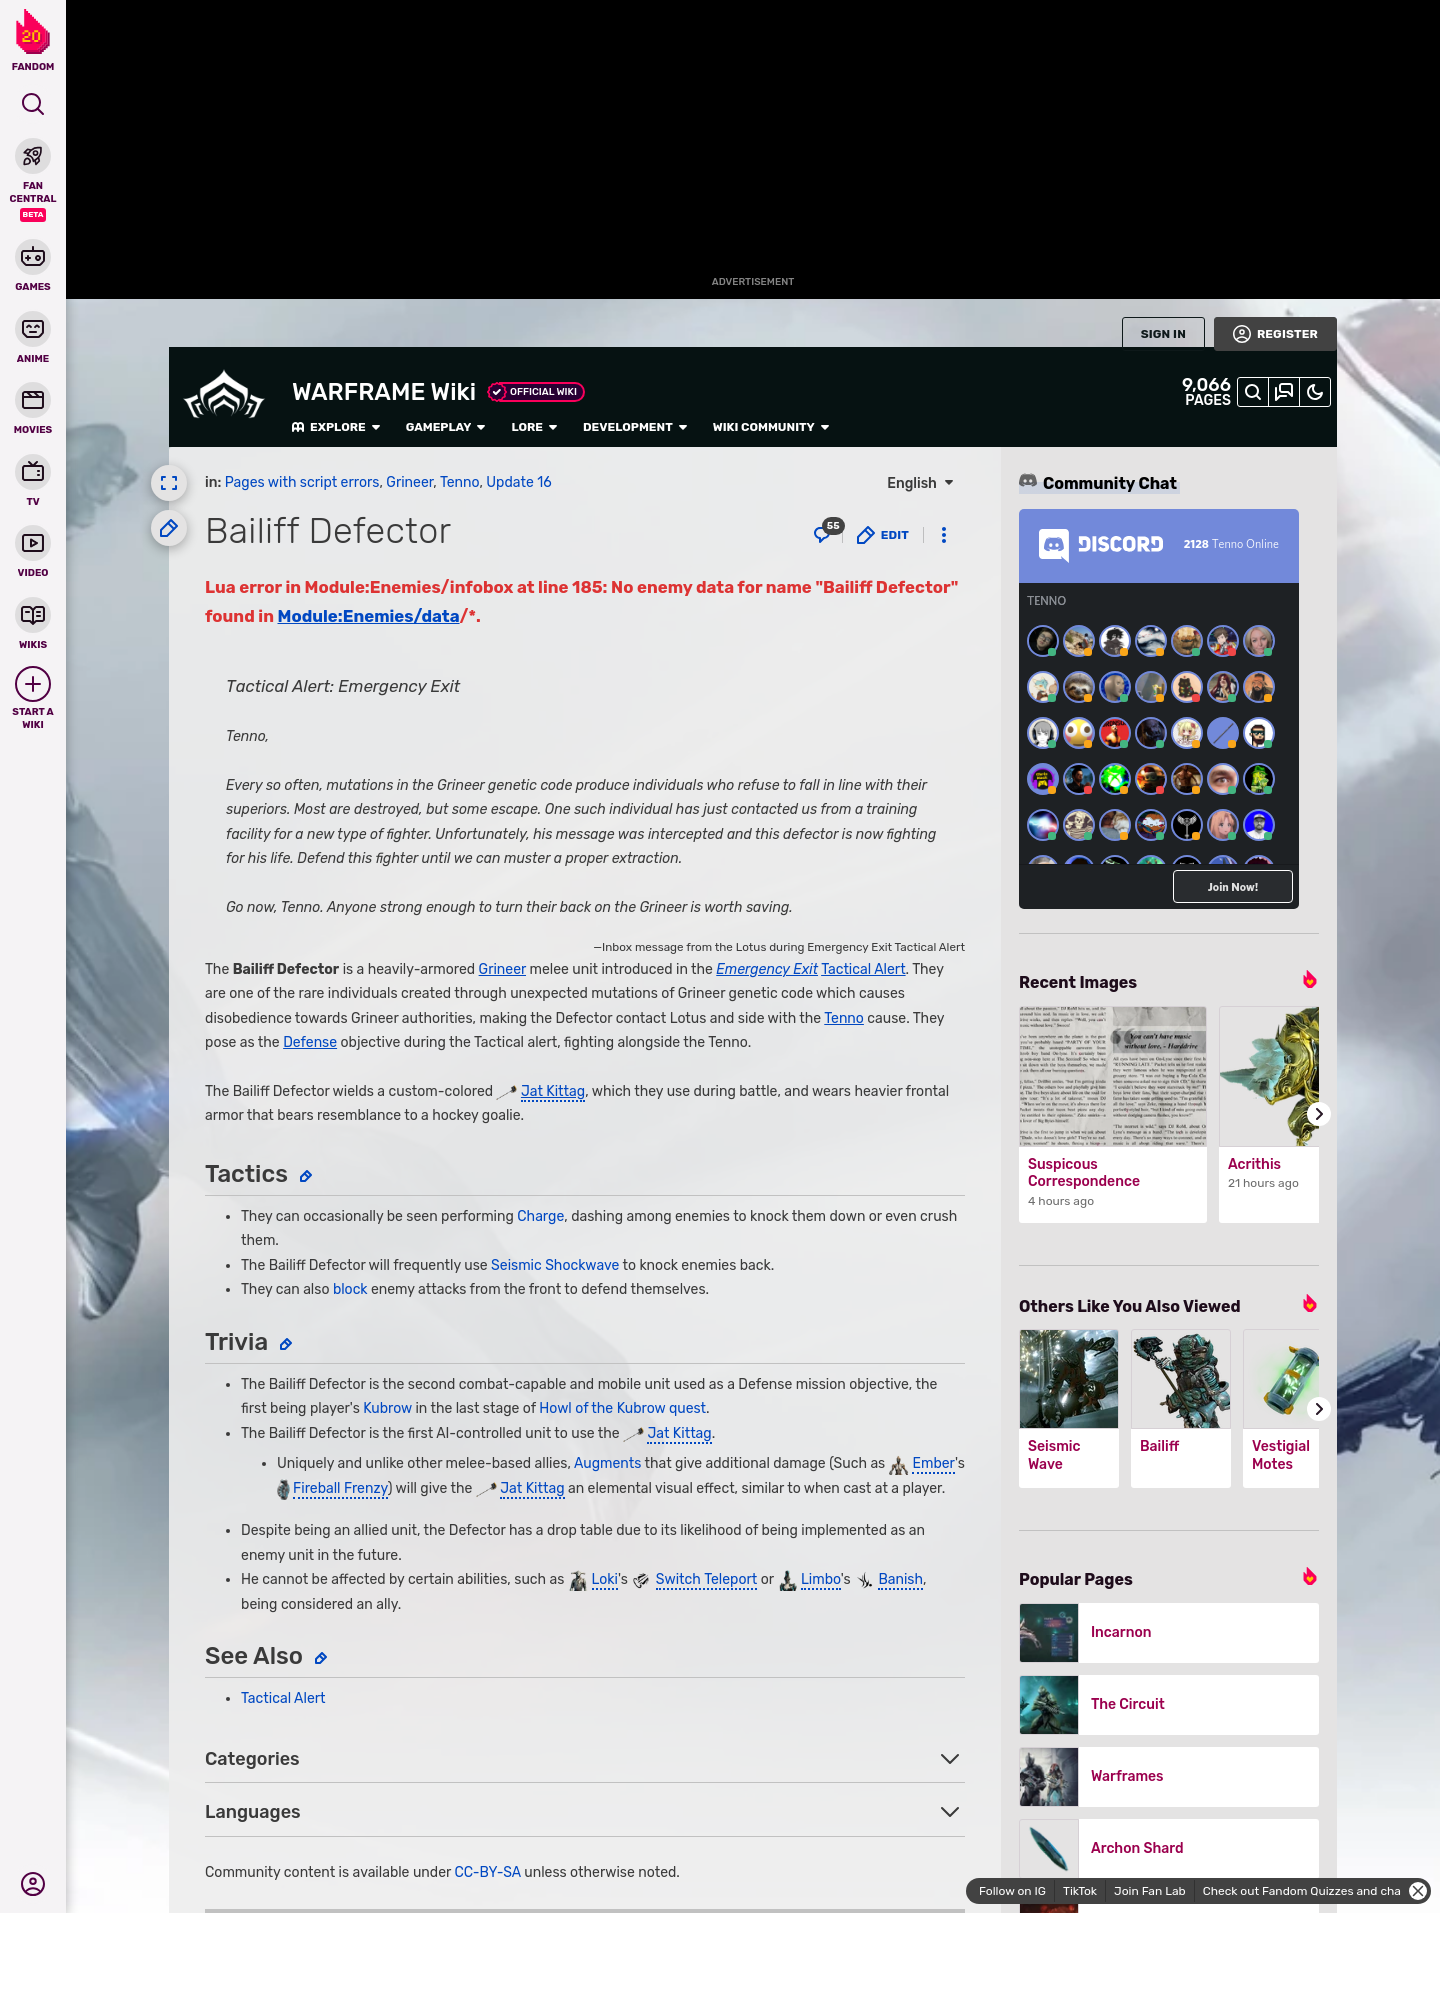This screenshot has height=2000, width=1440.
Task: Open the Grineer article link
Action: pyautogui.click(x=502, y=969)
